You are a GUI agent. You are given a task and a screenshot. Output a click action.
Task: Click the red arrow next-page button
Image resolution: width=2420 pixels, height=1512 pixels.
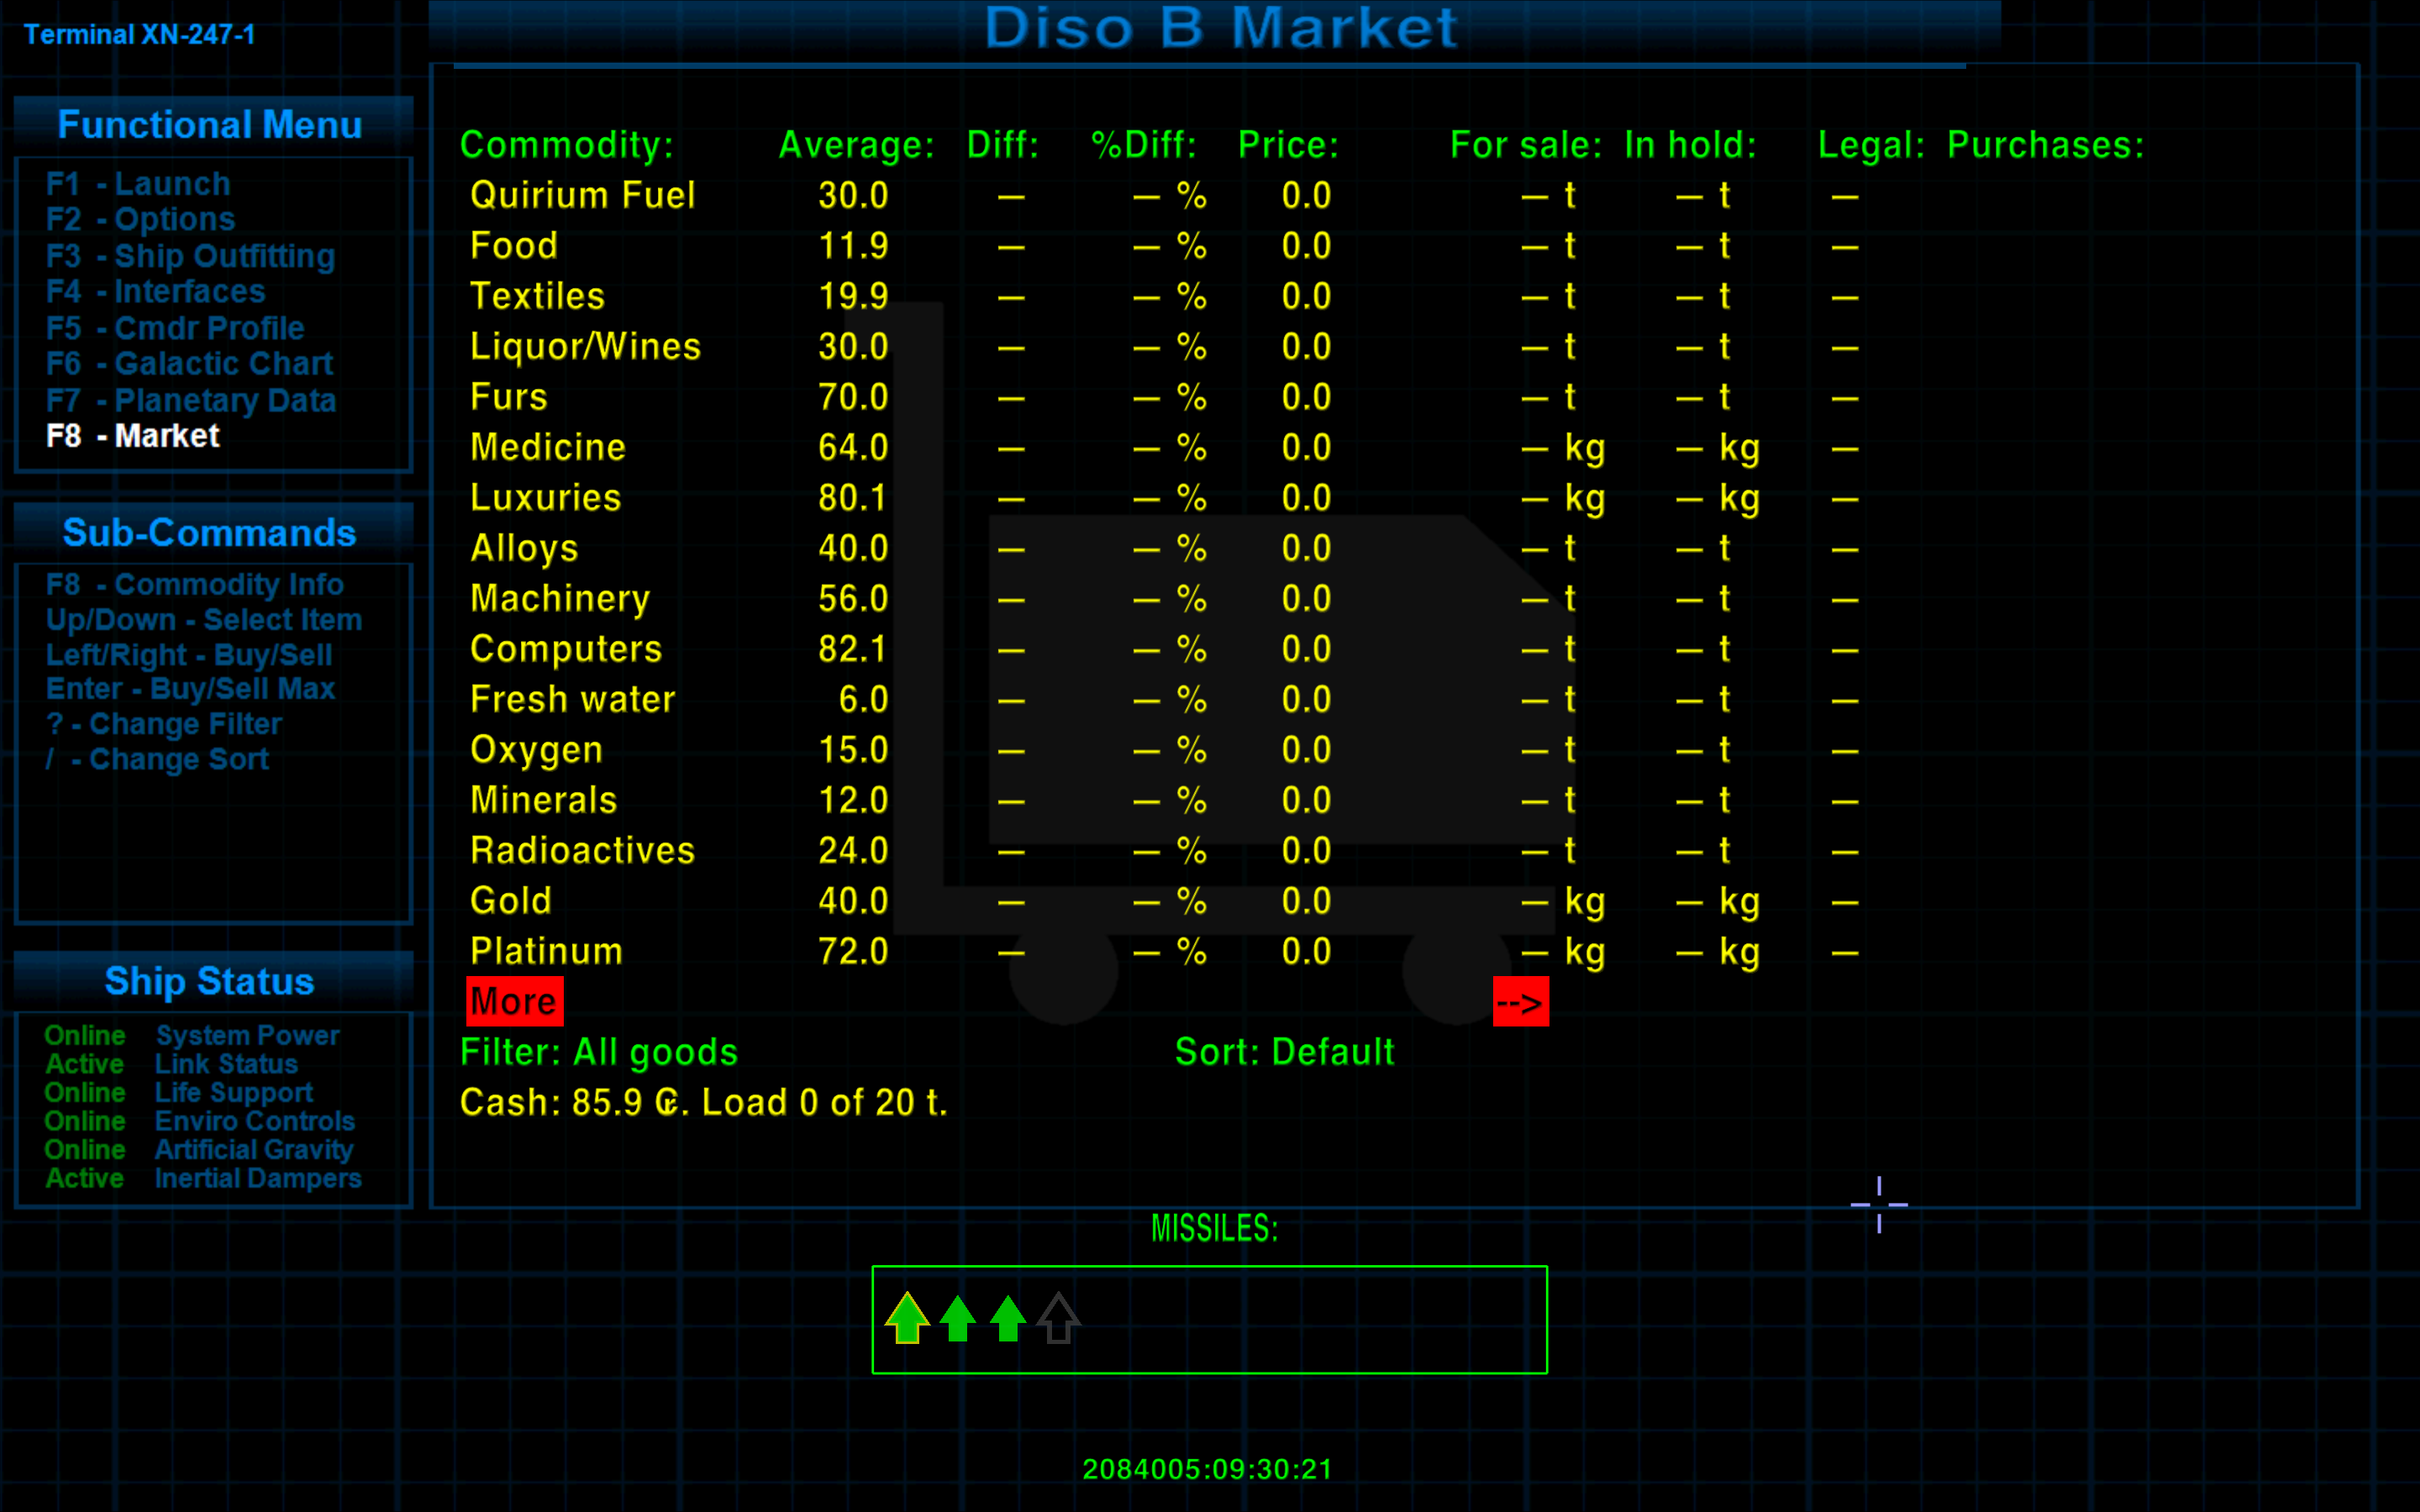(1520, 1002)
